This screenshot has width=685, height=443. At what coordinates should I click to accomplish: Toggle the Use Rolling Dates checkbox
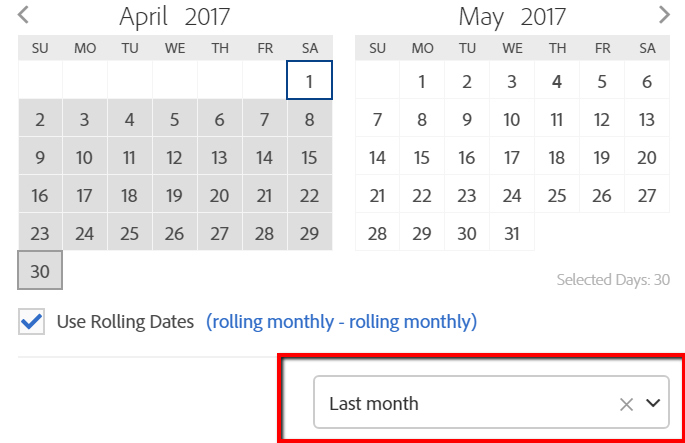click(32, 322)
